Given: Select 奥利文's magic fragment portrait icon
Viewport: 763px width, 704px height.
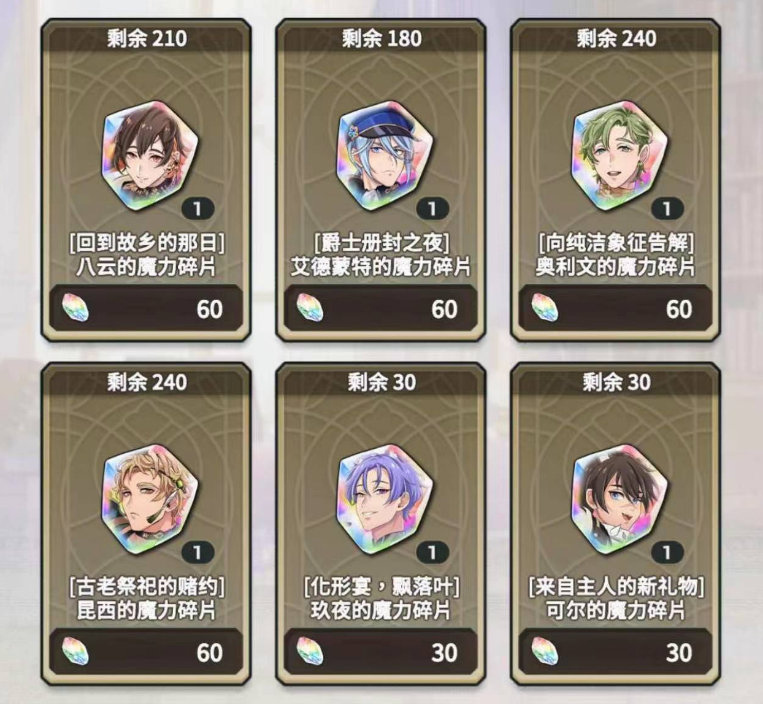Looking at the screenshot, I should [x=619, y=156].
